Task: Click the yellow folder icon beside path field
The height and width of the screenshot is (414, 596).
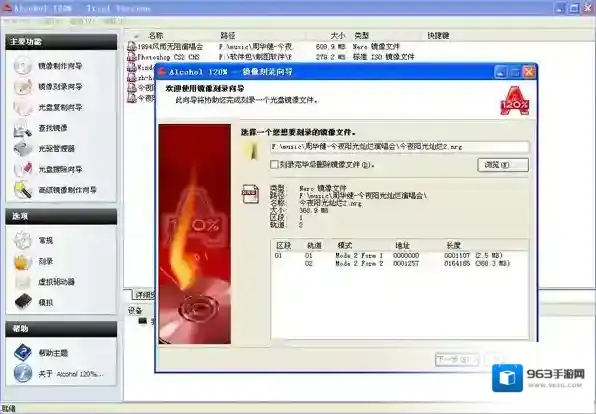Action: point(251,151)
